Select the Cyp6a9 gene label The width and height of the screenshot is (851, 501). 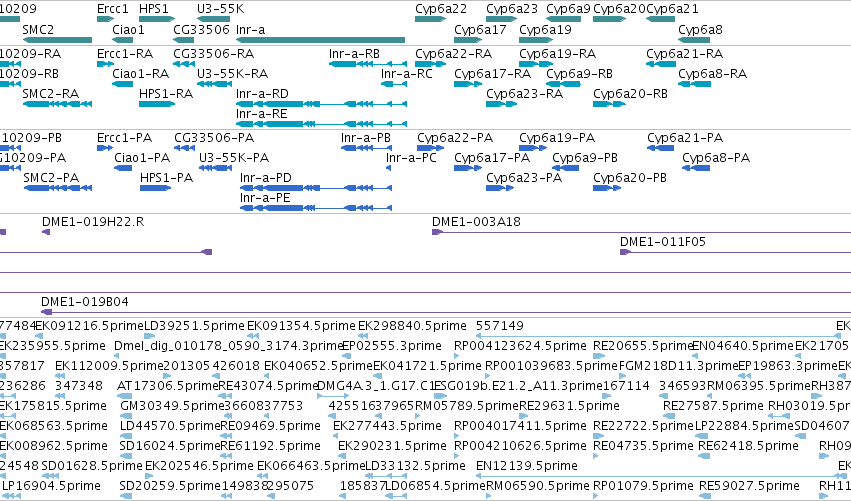568,9
